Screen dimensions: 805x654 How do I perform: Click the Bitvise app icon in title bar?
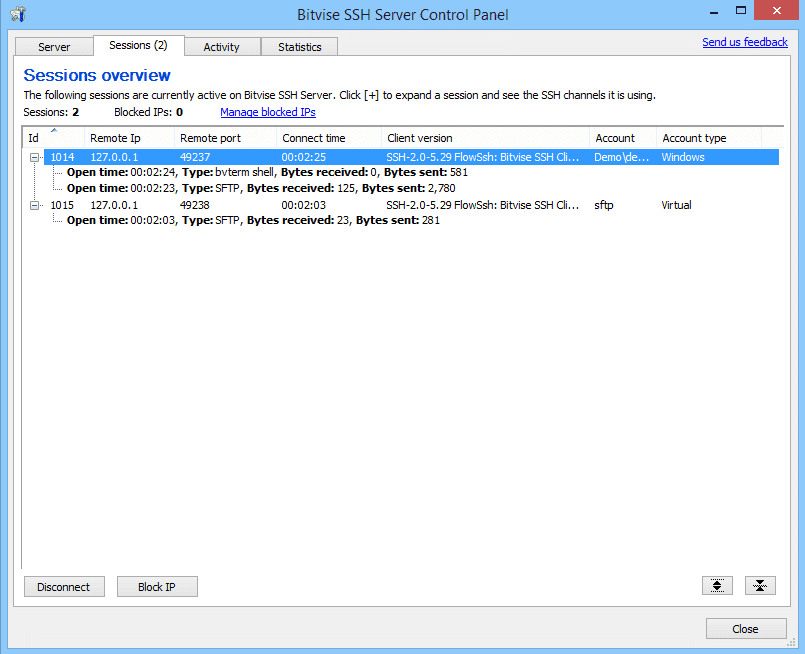(18, 14)
